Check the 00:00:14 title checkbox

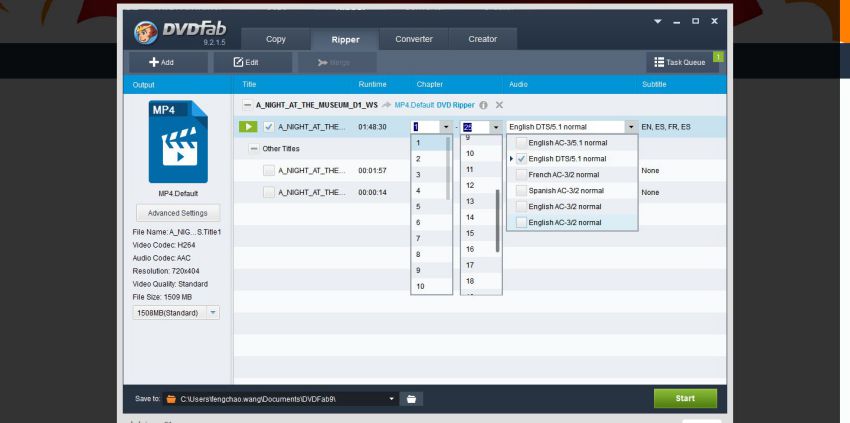tap(269, 192)
